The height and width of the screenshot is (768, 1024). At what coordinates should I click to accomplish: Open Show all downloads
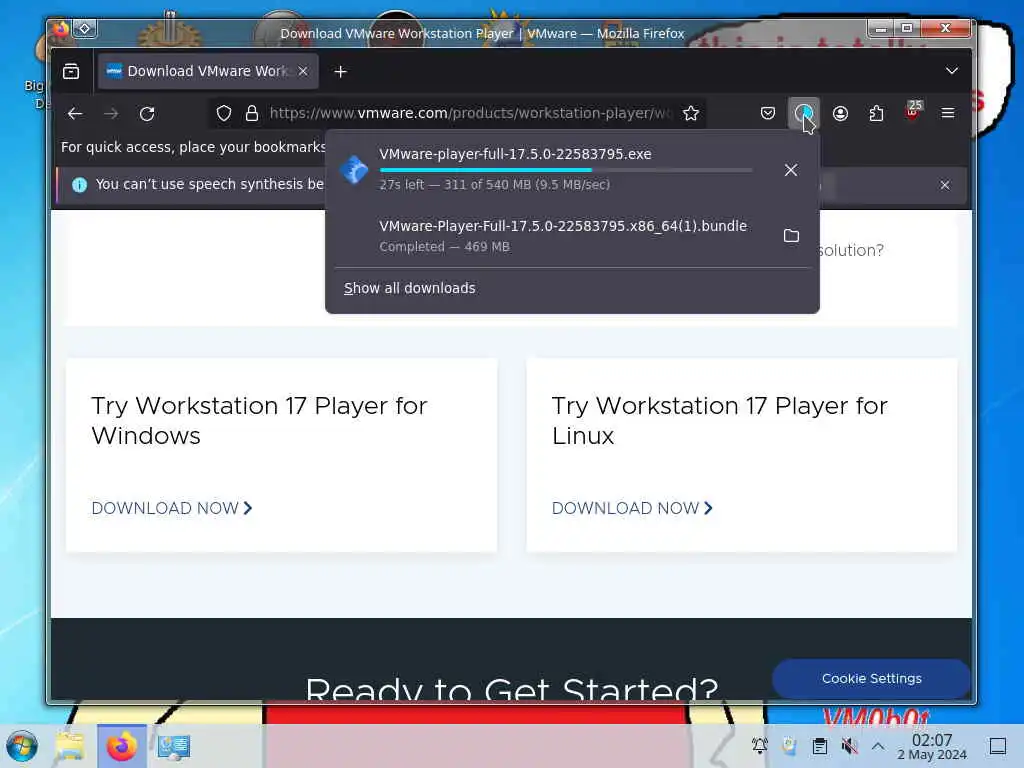pyautogui.click(x=409, y=288)
